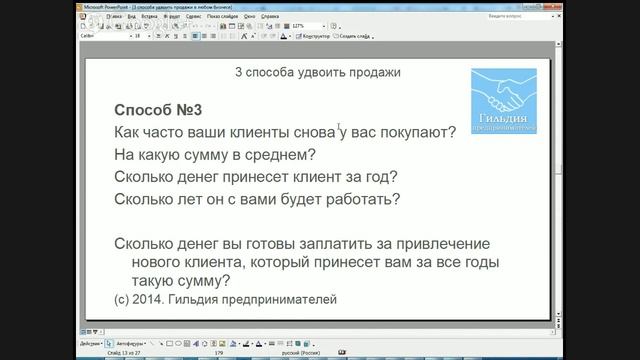Image resolution: width=640 pixels, height=360 pixels.
Task: Click the Гильдия предпринимателей logo image
Action: 504,101
